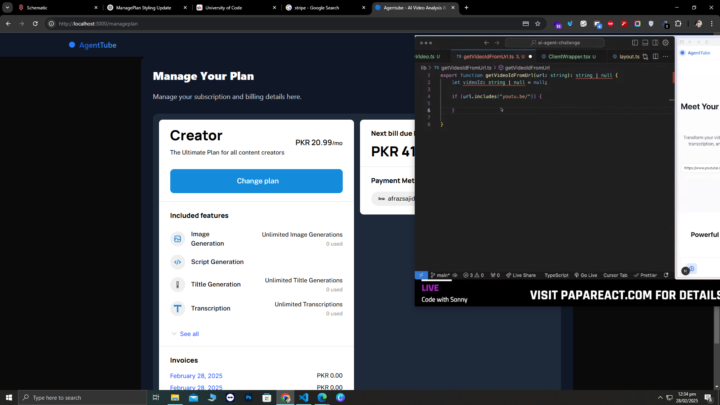The width and height of the screenshot is (720, 405).
Task: Open Photoshop from the taskbar
Action: coord(248,398)
